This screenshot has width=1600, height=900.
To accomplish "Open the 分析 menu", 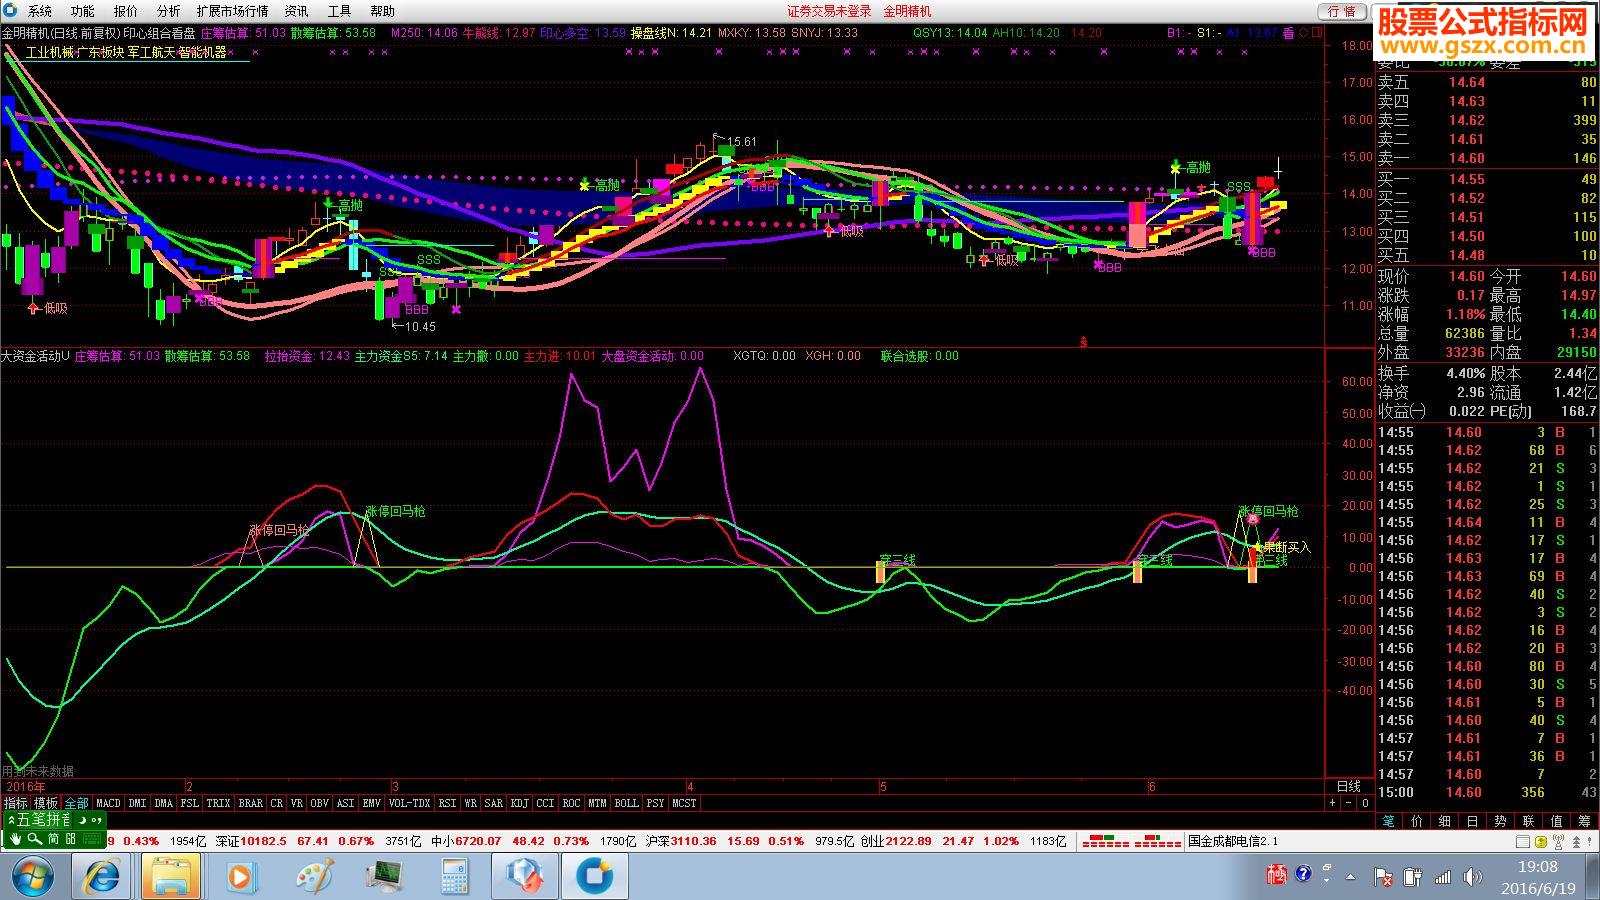I will [x=168, y=11].
